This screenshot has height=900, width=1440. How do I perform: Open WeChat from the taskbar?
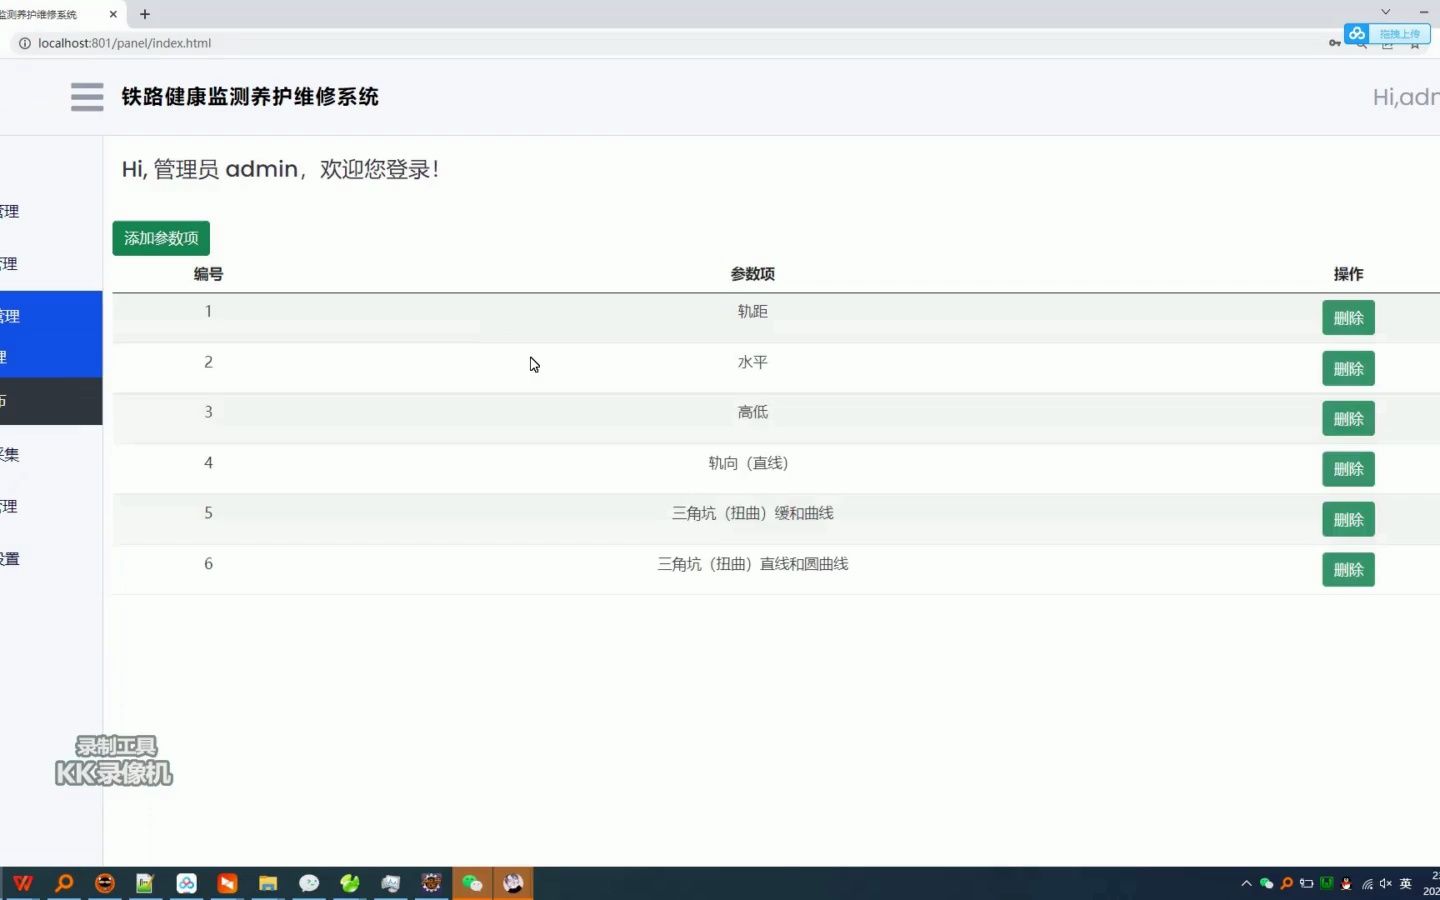click(473, 883)
